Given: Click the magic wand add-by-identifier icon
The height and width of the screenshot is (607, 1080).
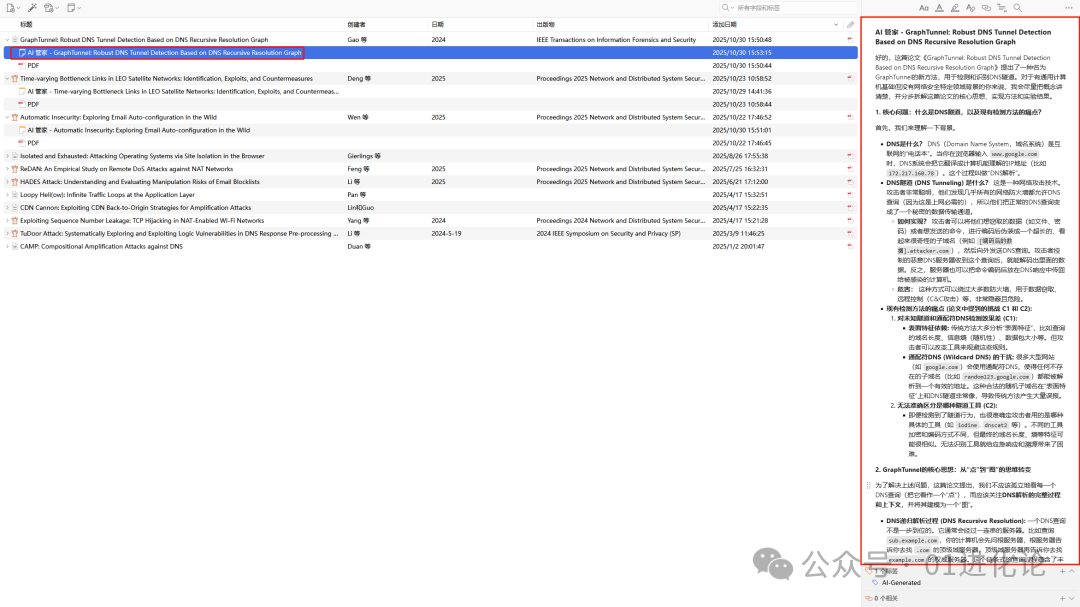Looking at the screenshot, I should (32, 8).
